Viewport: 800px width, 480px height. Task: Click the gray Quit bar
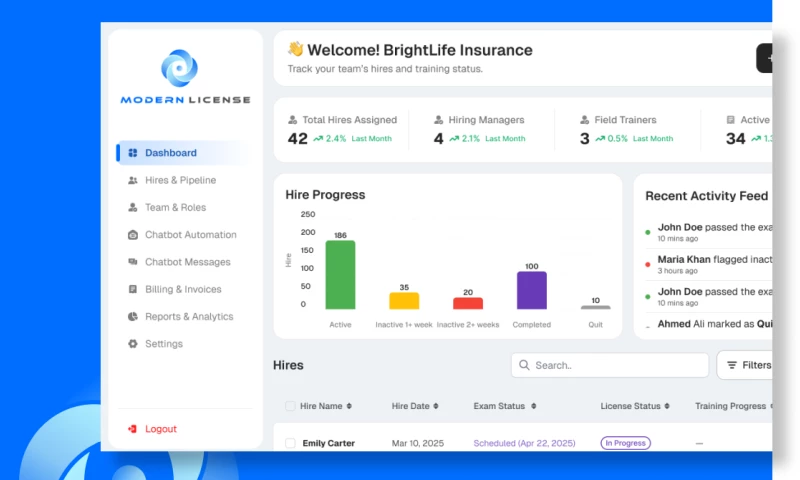[595, 307]
